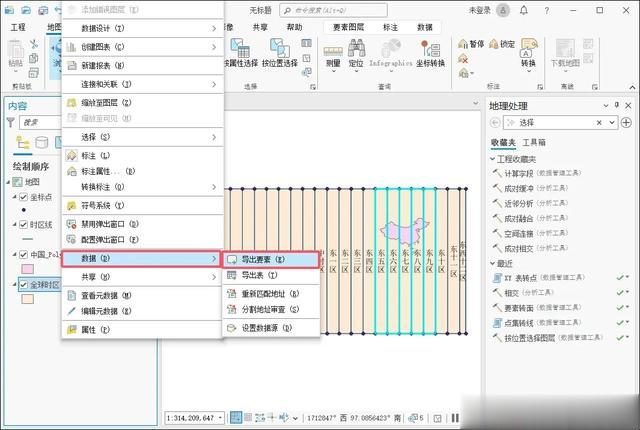Click the open project folder icon
640x430 pixels.
coord(26,10)
